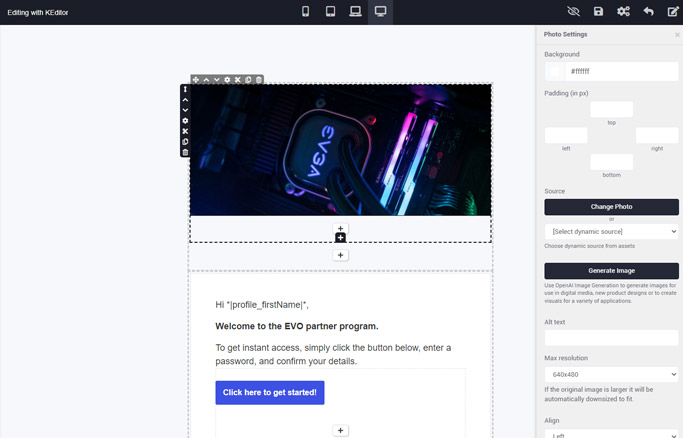Click container drag handle in the black side toolbar
This screenshot has width=683, height=438.
coord(185,89)
